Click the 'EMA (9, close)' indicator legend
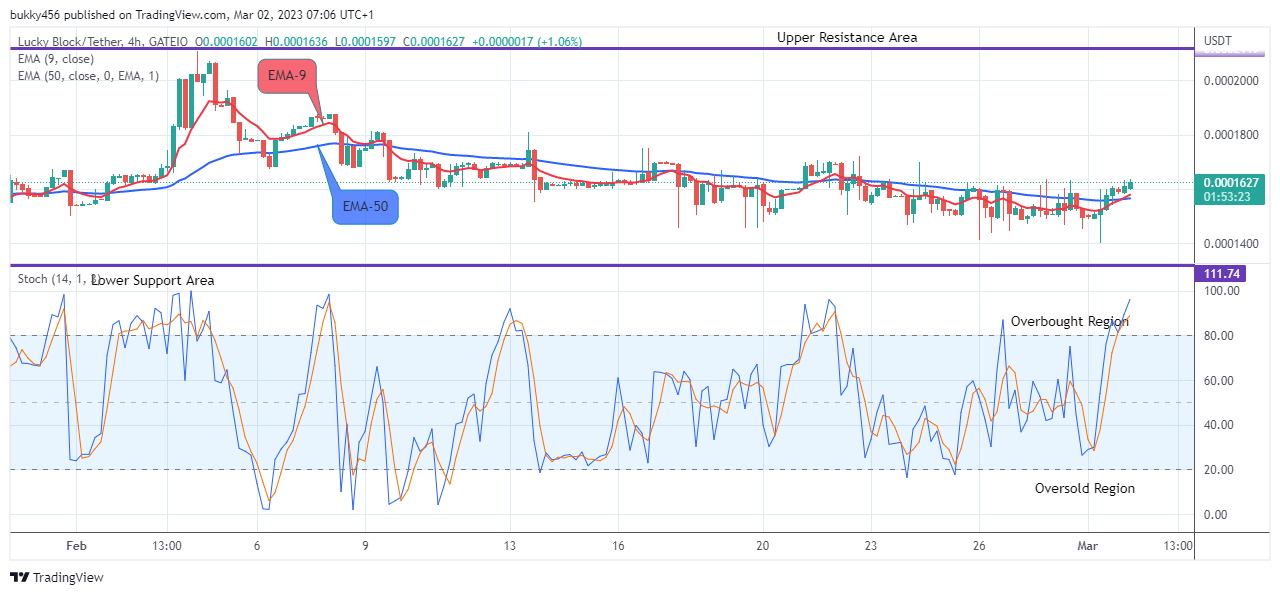 (x=56, y=59)
